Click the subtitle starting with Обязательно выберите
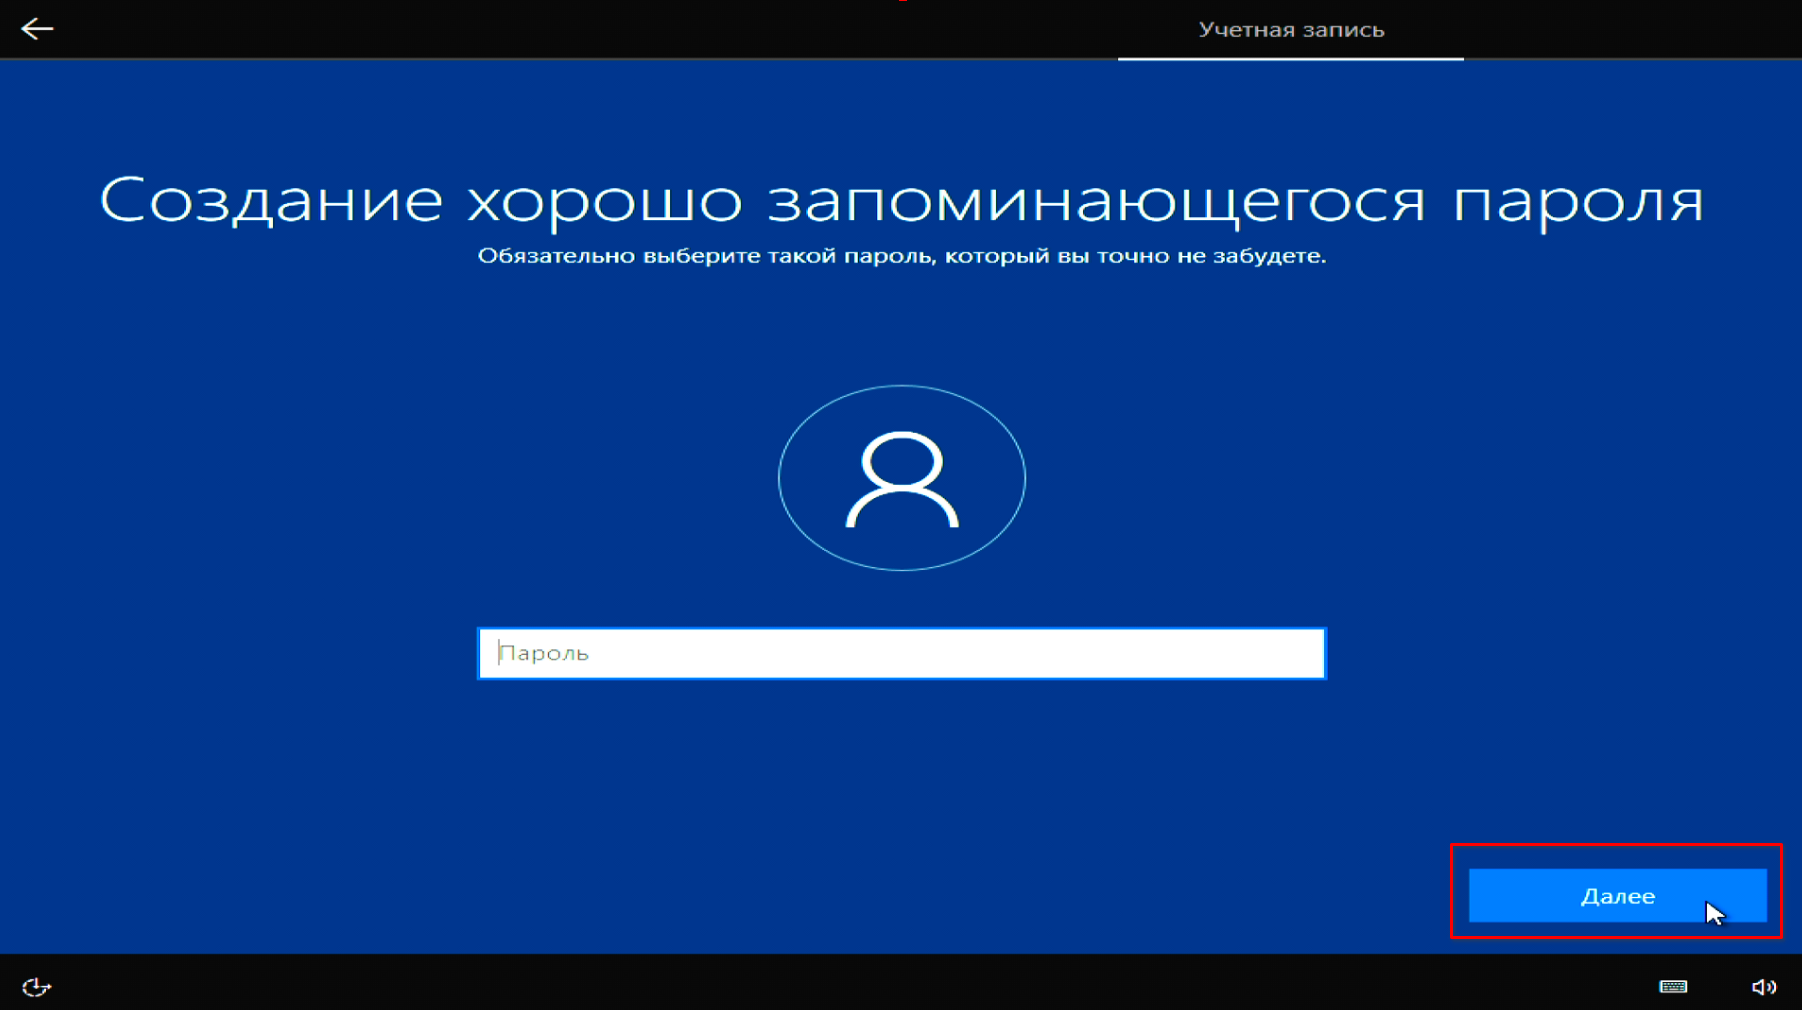The height and width of the screenshot is (1010, 1802). [x=902, y=256]
